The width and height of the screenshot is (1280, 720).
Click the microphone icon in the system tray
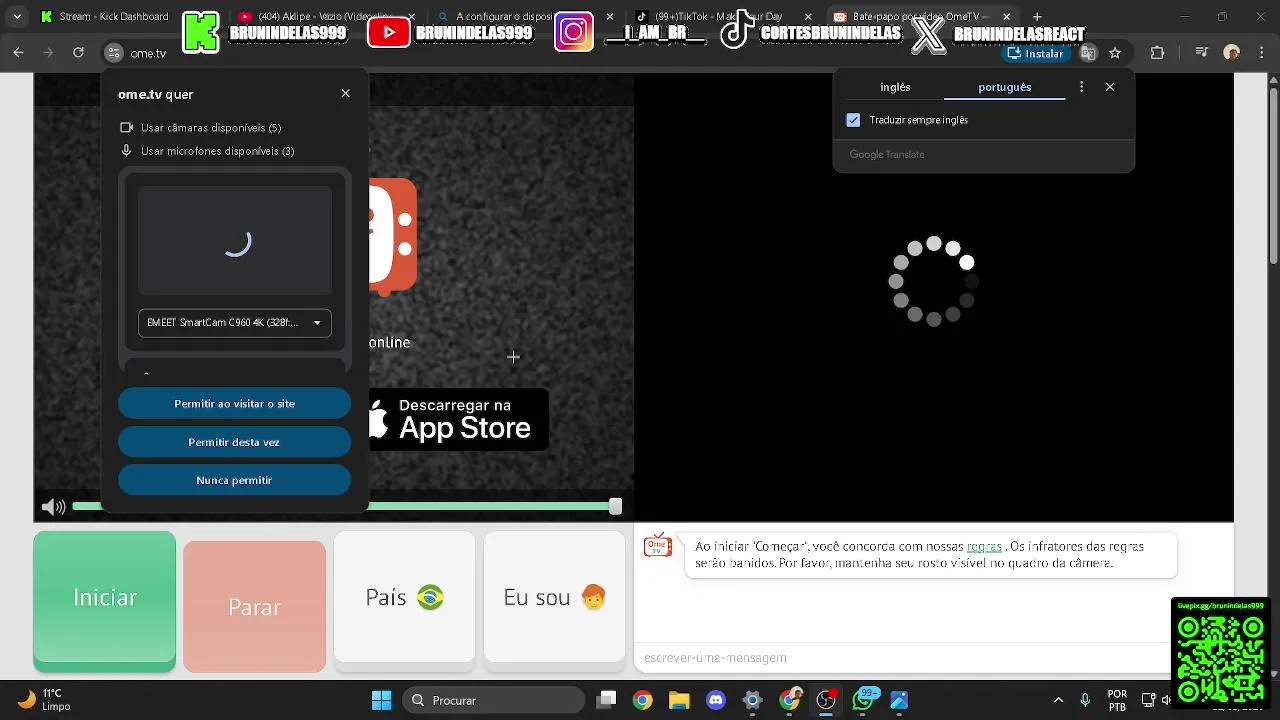pos(1085,700)
